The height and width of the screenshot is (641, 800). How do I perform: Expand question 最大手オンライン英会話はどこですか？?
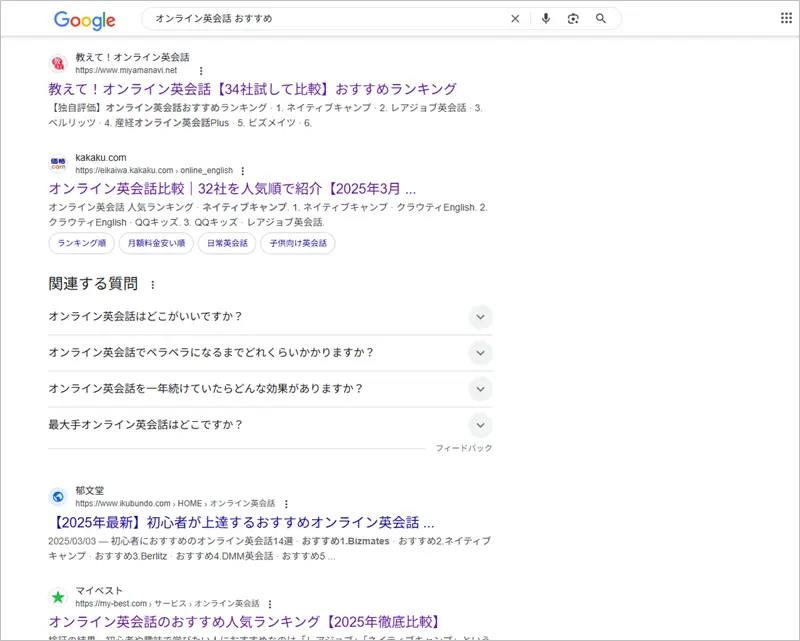[480, 425]
